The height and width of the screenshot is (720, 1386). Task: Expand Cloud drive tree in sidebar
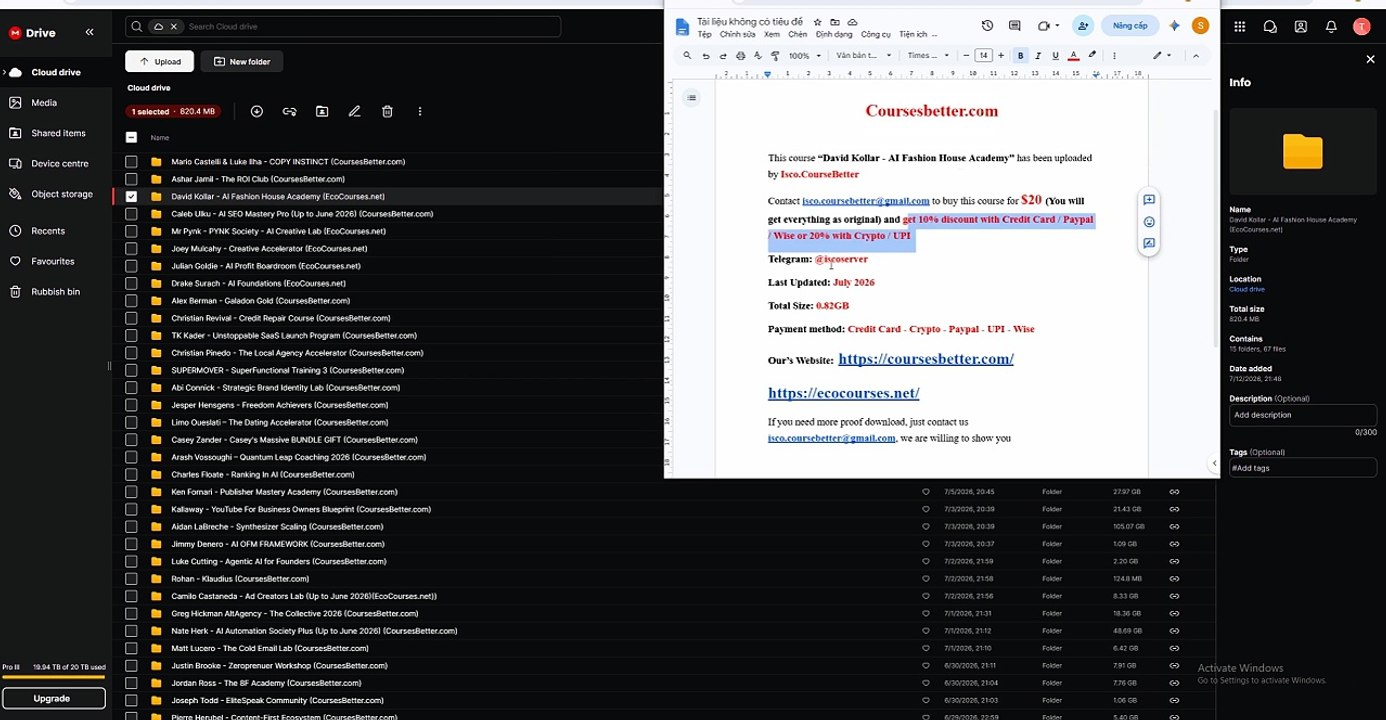pos(4,72)
